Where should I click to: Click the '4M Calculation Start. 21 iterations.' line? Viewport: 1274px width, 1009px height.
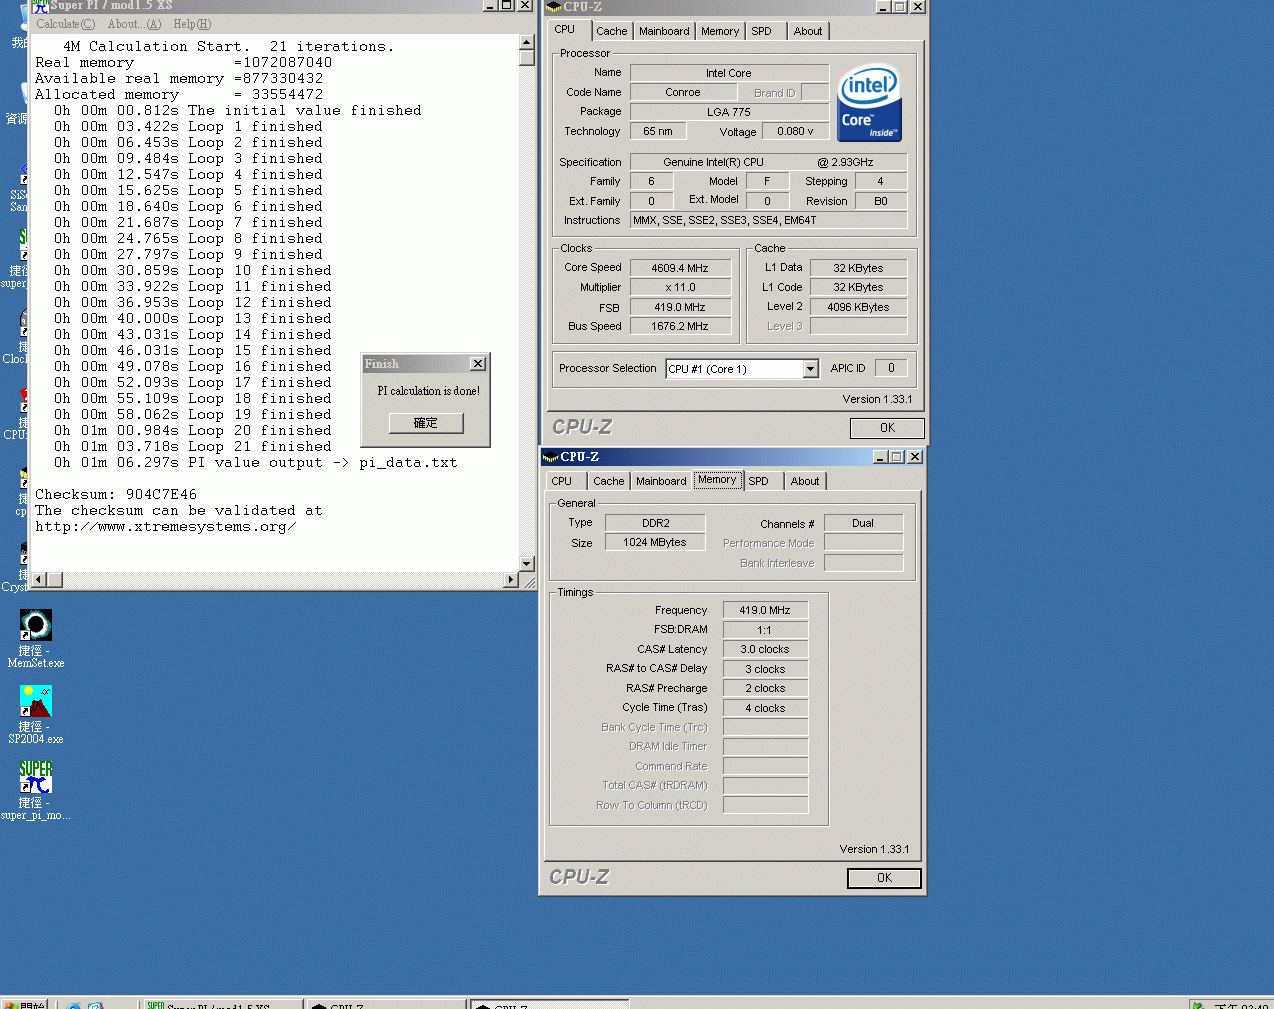coord(229,46)
